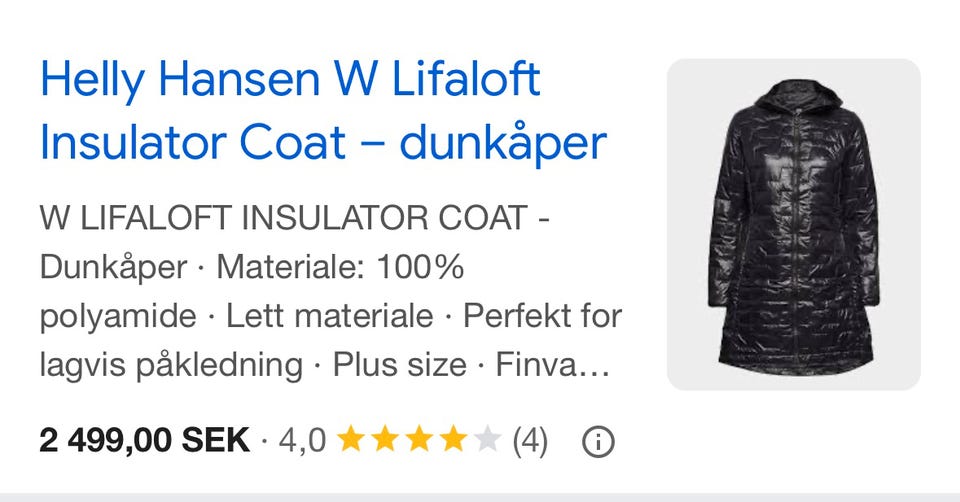Click the 'Plus size' attribute text
The width and height of the screenshot is (960, 502).
pyautogui.click(x=400, y=365)
